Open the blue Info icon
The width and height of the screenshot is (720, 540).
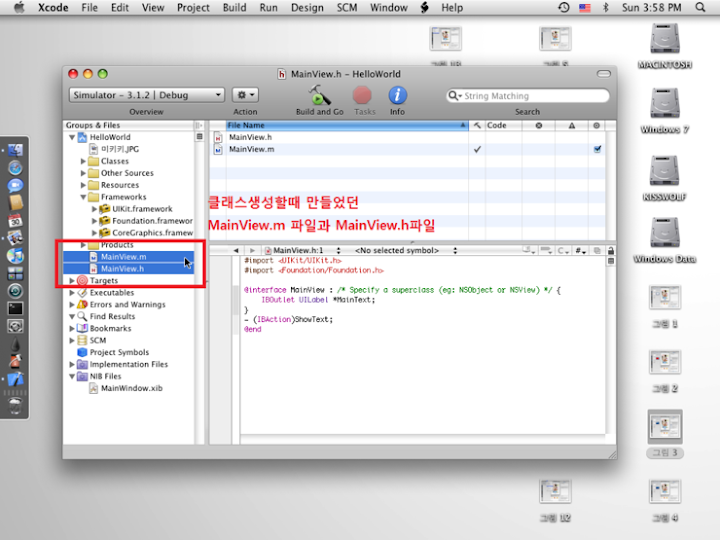[397, 96]
